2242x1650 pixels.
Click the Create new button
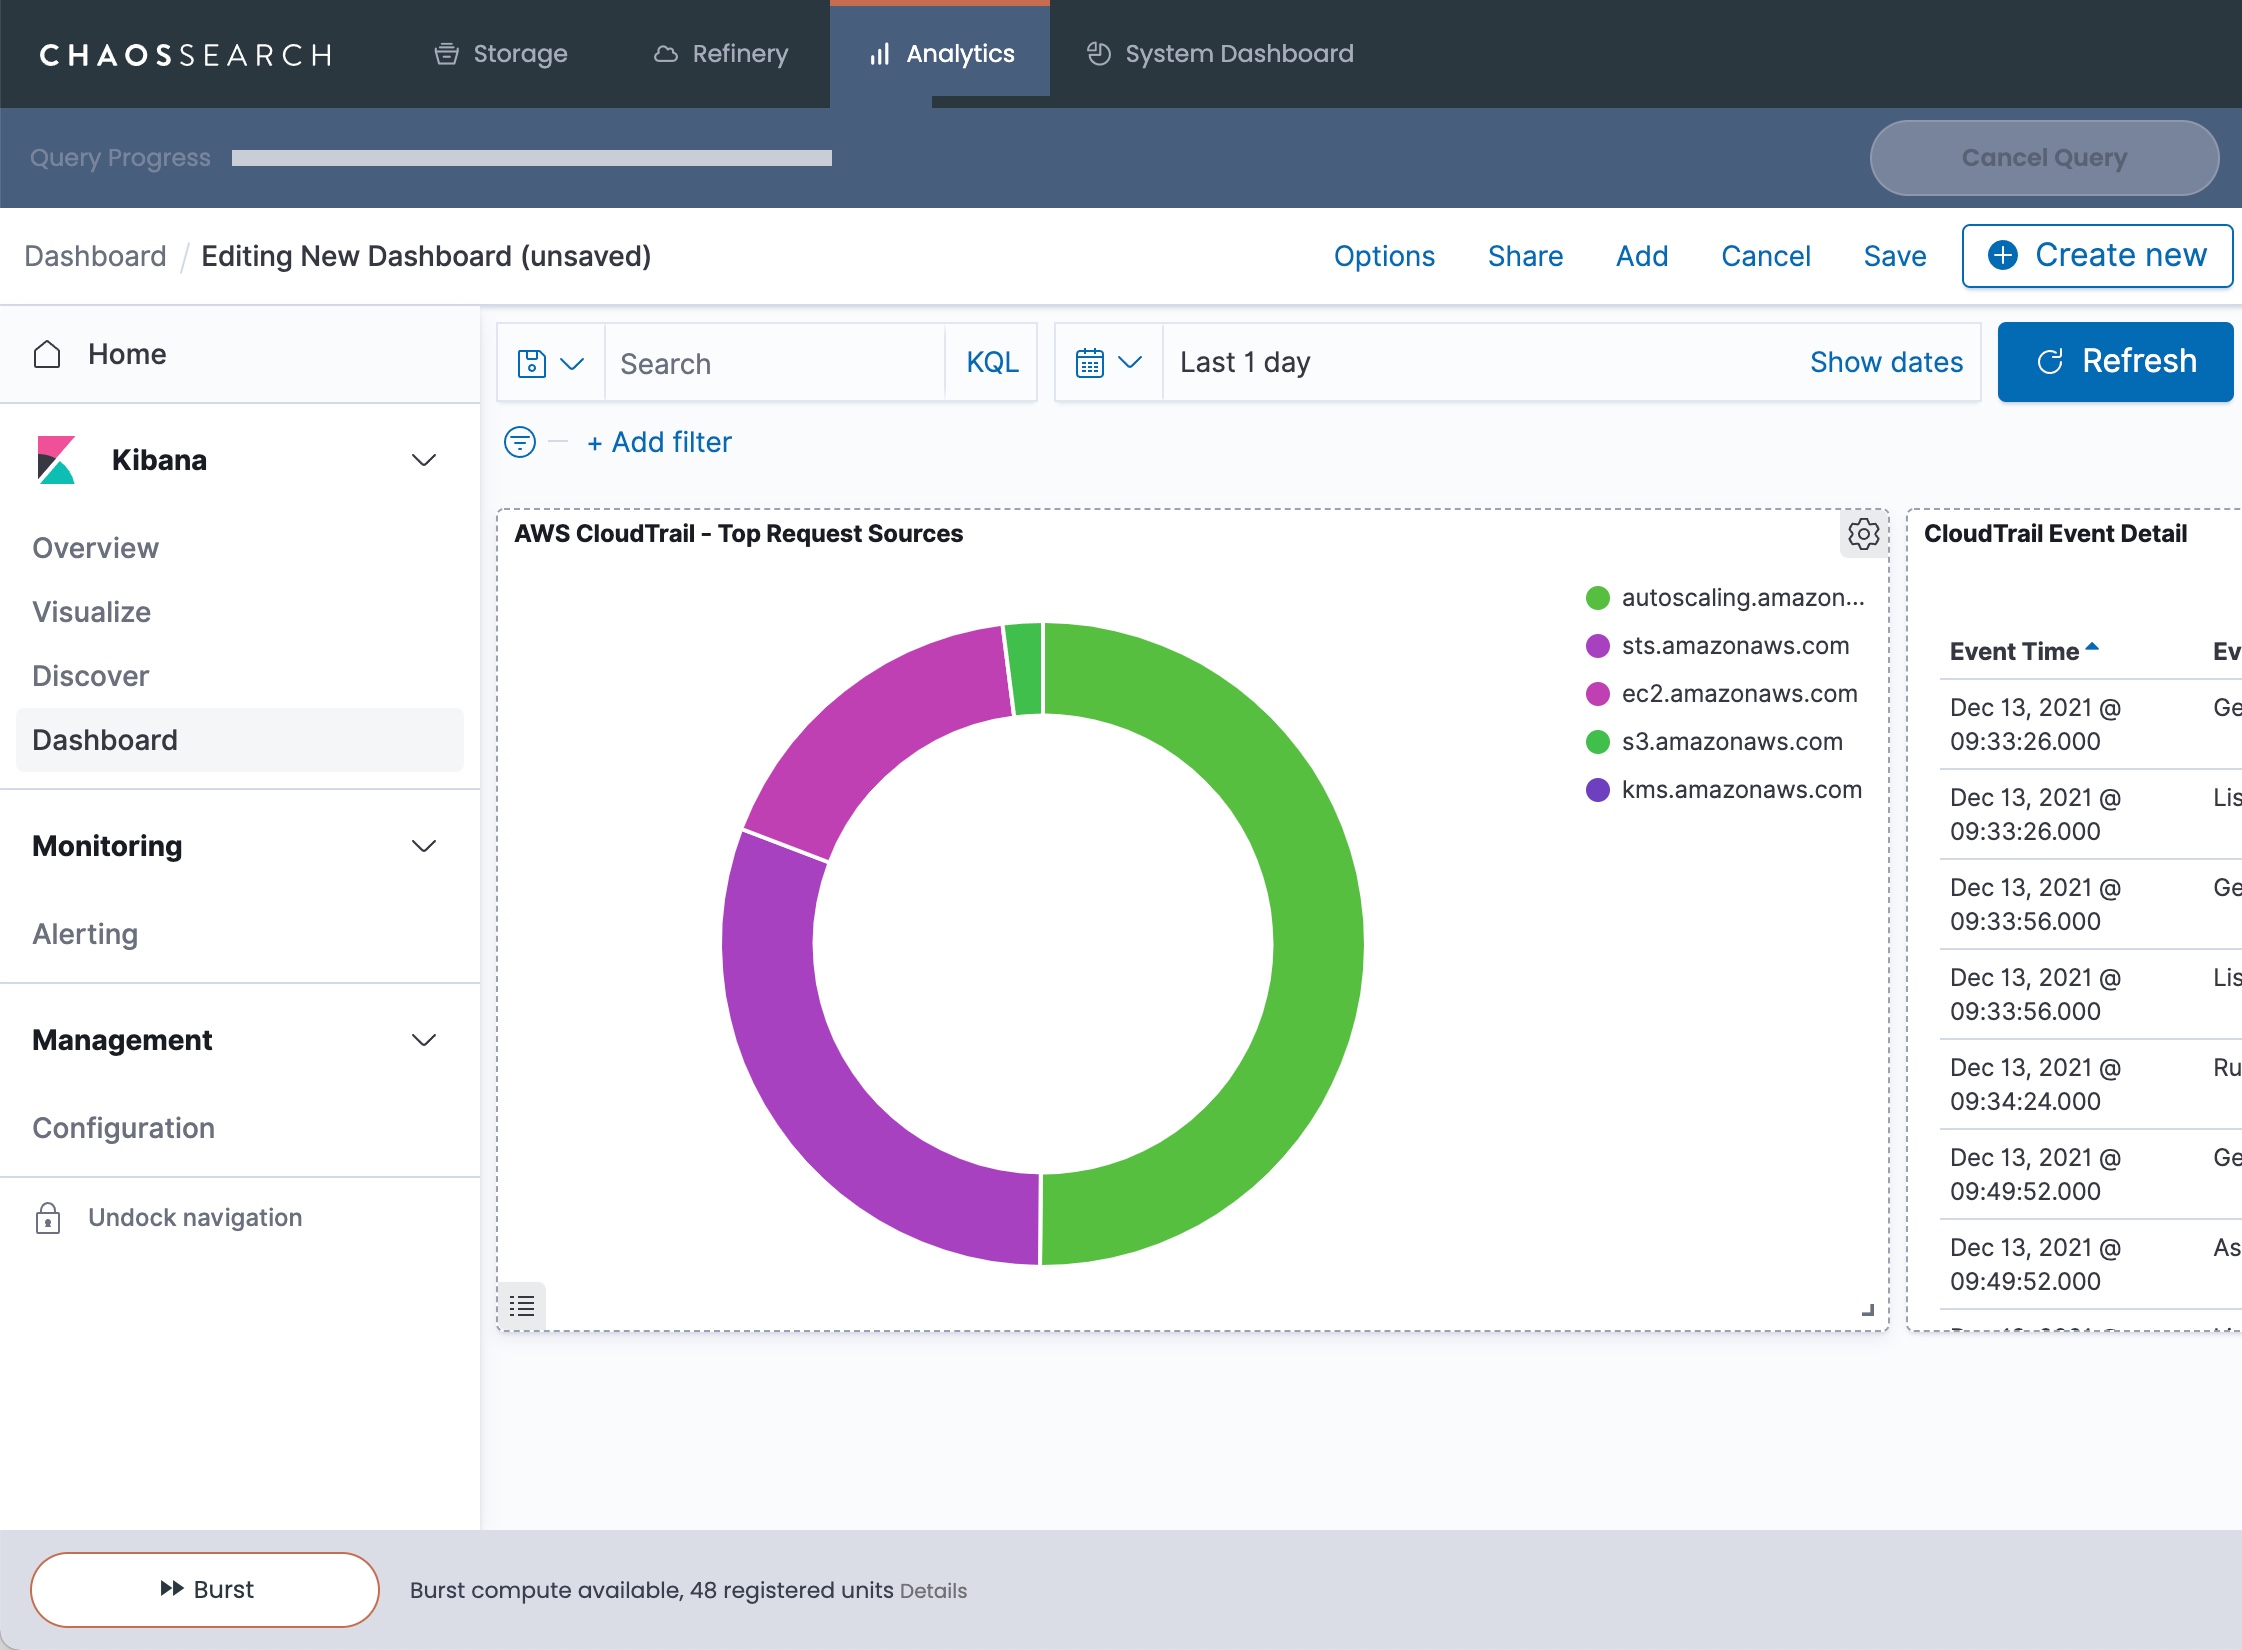2098,256
